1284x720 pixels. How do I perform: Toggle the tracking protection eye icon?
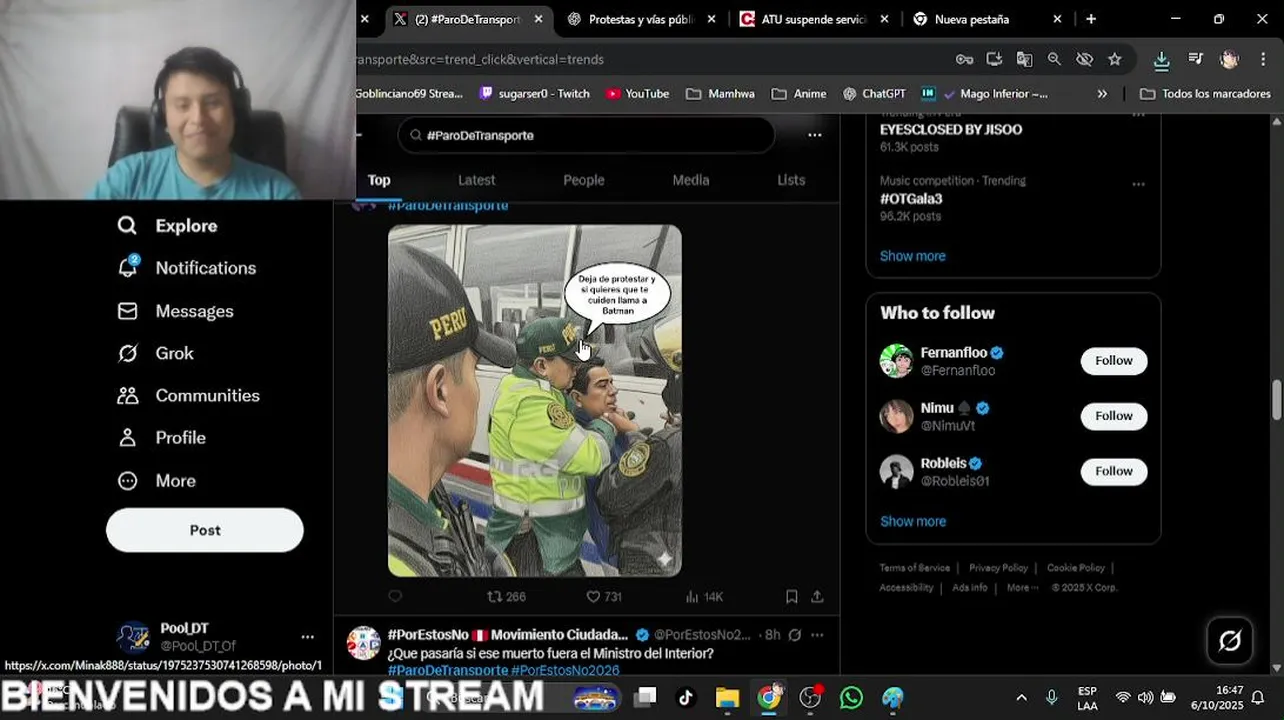pyautogui.click(x=1084, y=59)
